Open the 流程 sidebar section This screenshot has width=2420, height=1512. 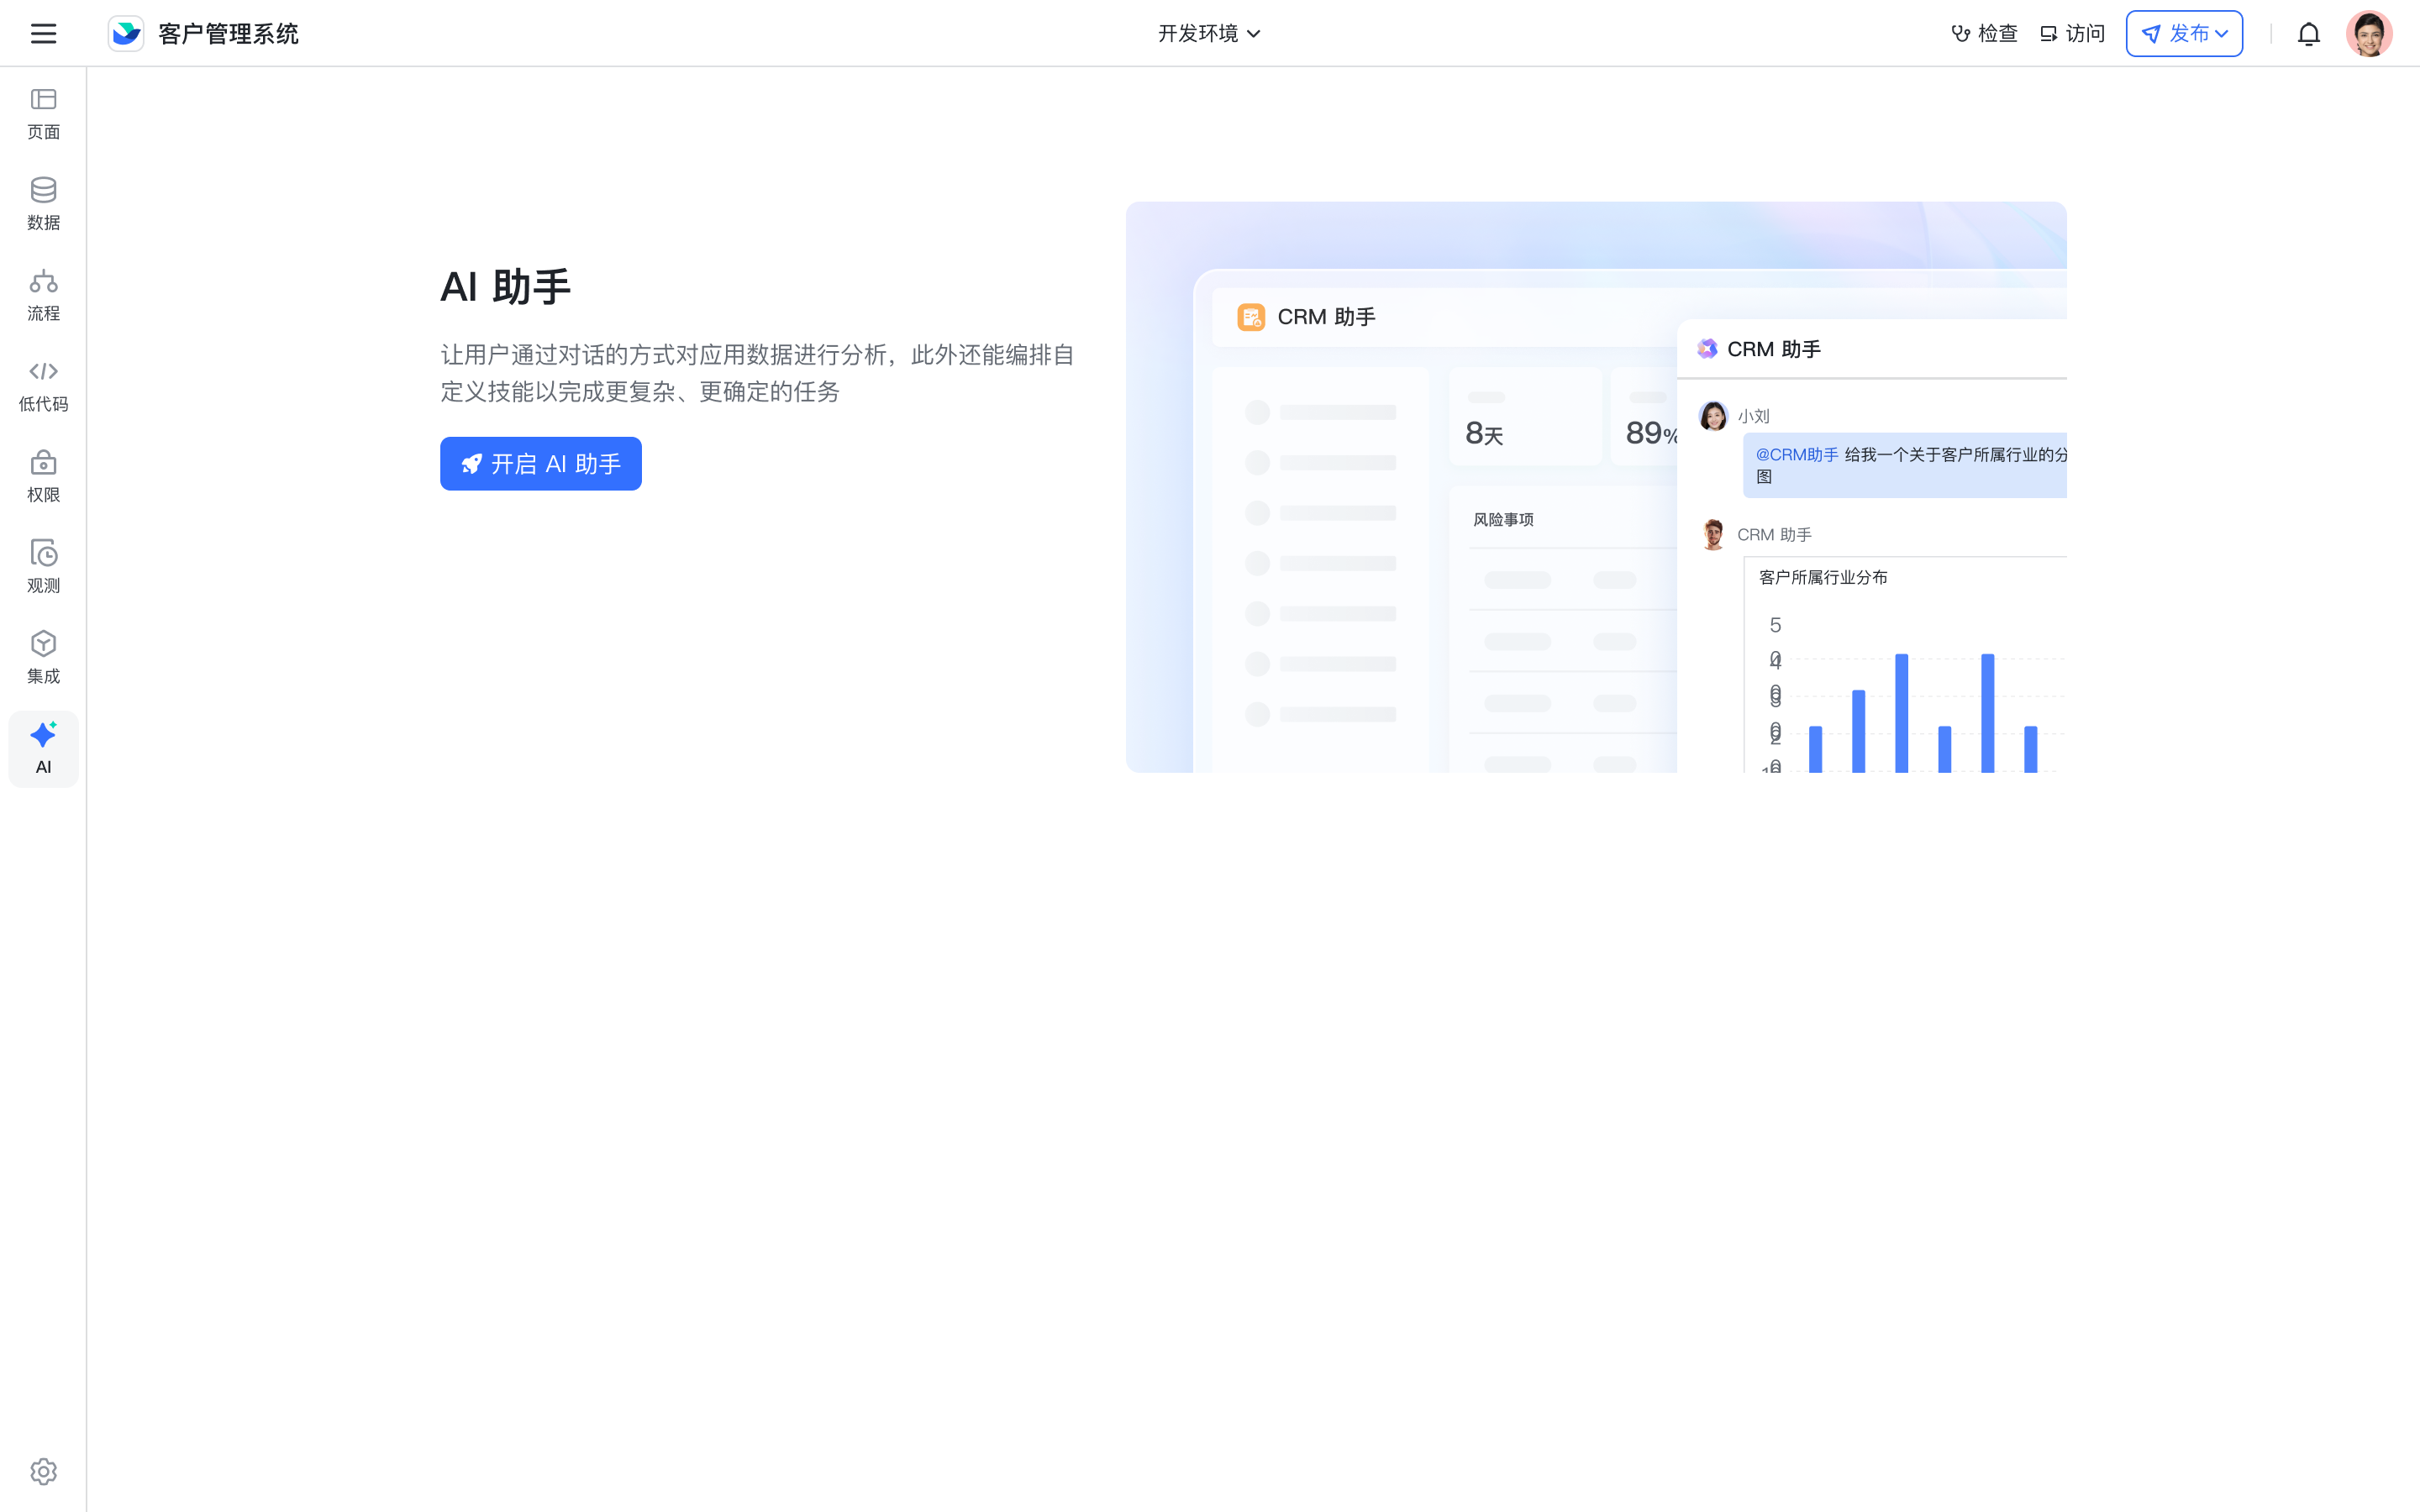click(43, 296)
